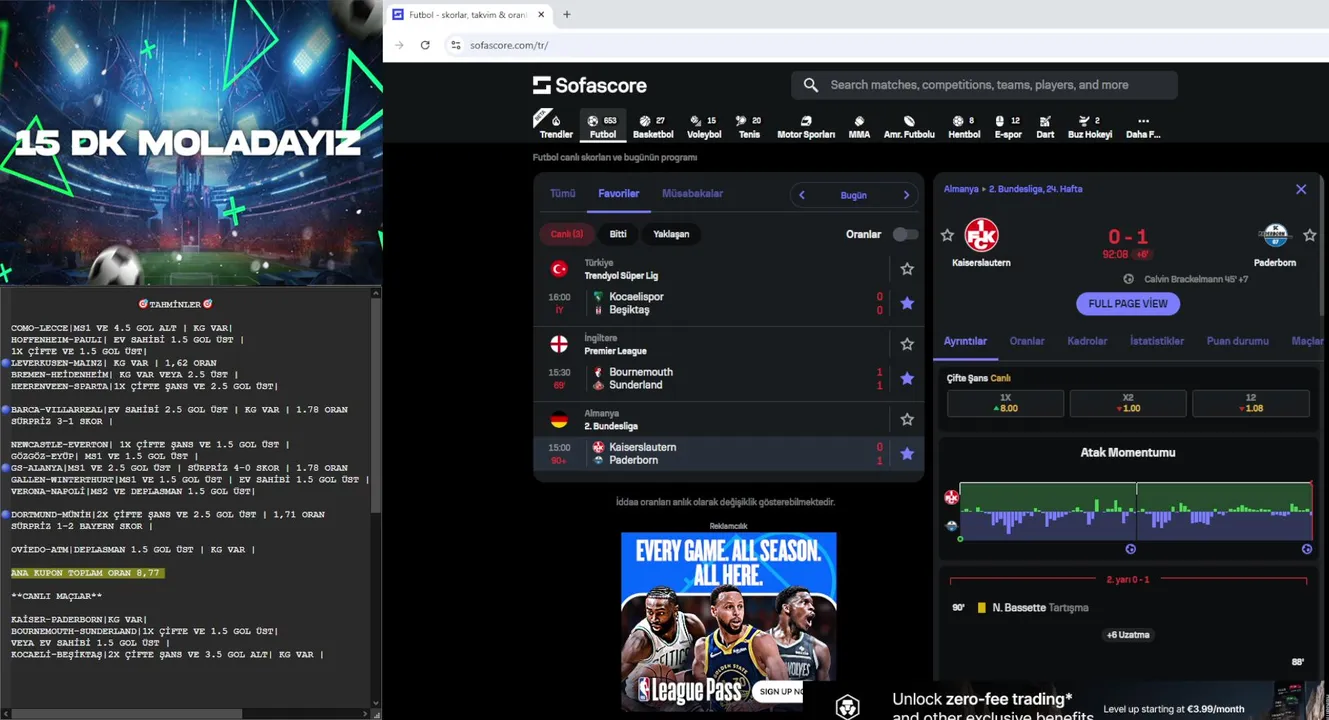Favorite Kaiserslautern team star
Viewport: 1329px width, 720px height.
pyautogui.click(x=947, y=235)
